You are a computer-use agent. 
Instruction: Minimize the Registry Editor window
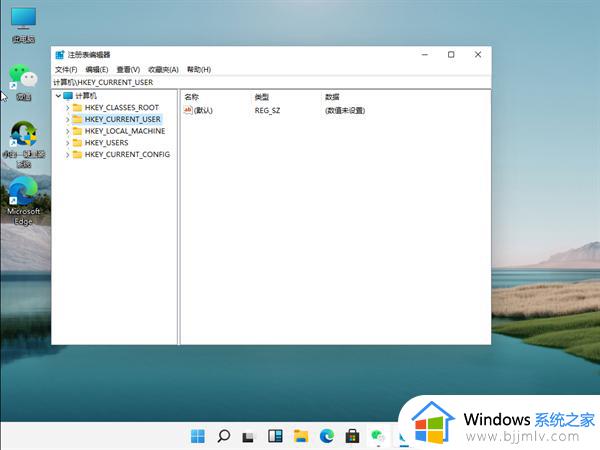point(424,55)
